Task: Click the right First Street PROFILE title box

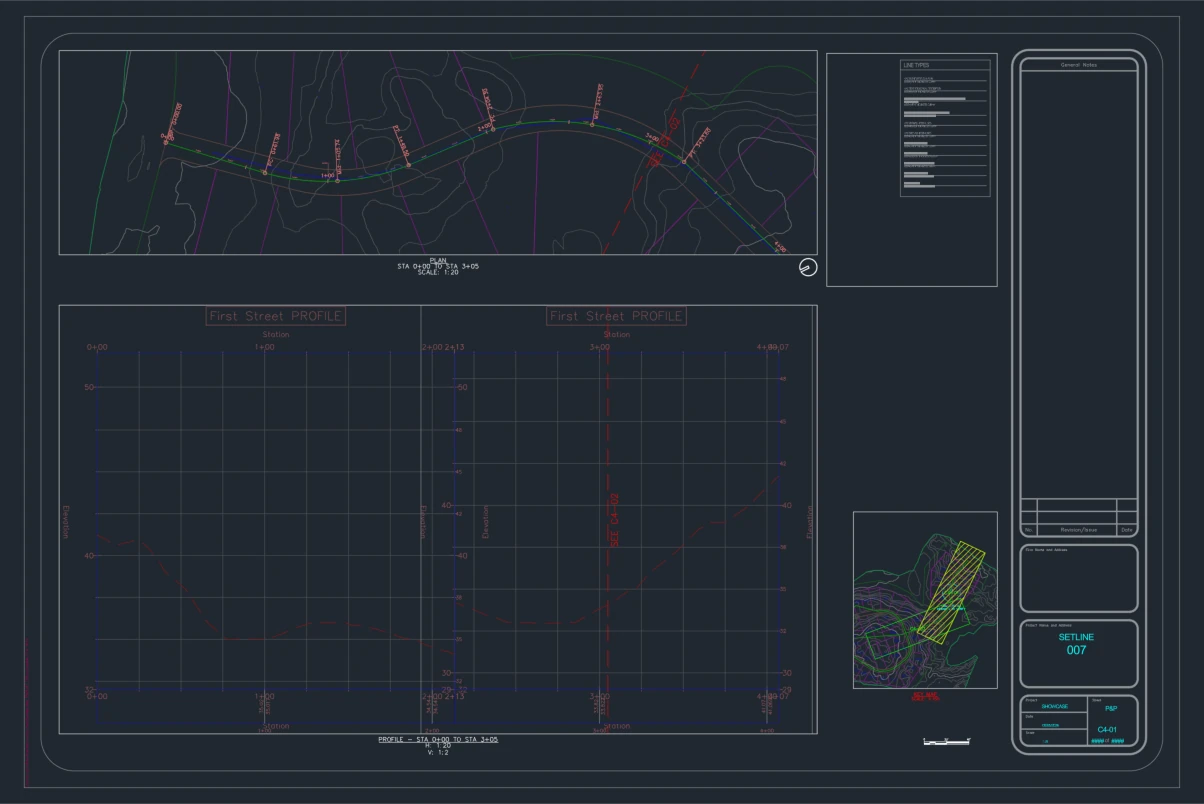Action: [617, 316]
